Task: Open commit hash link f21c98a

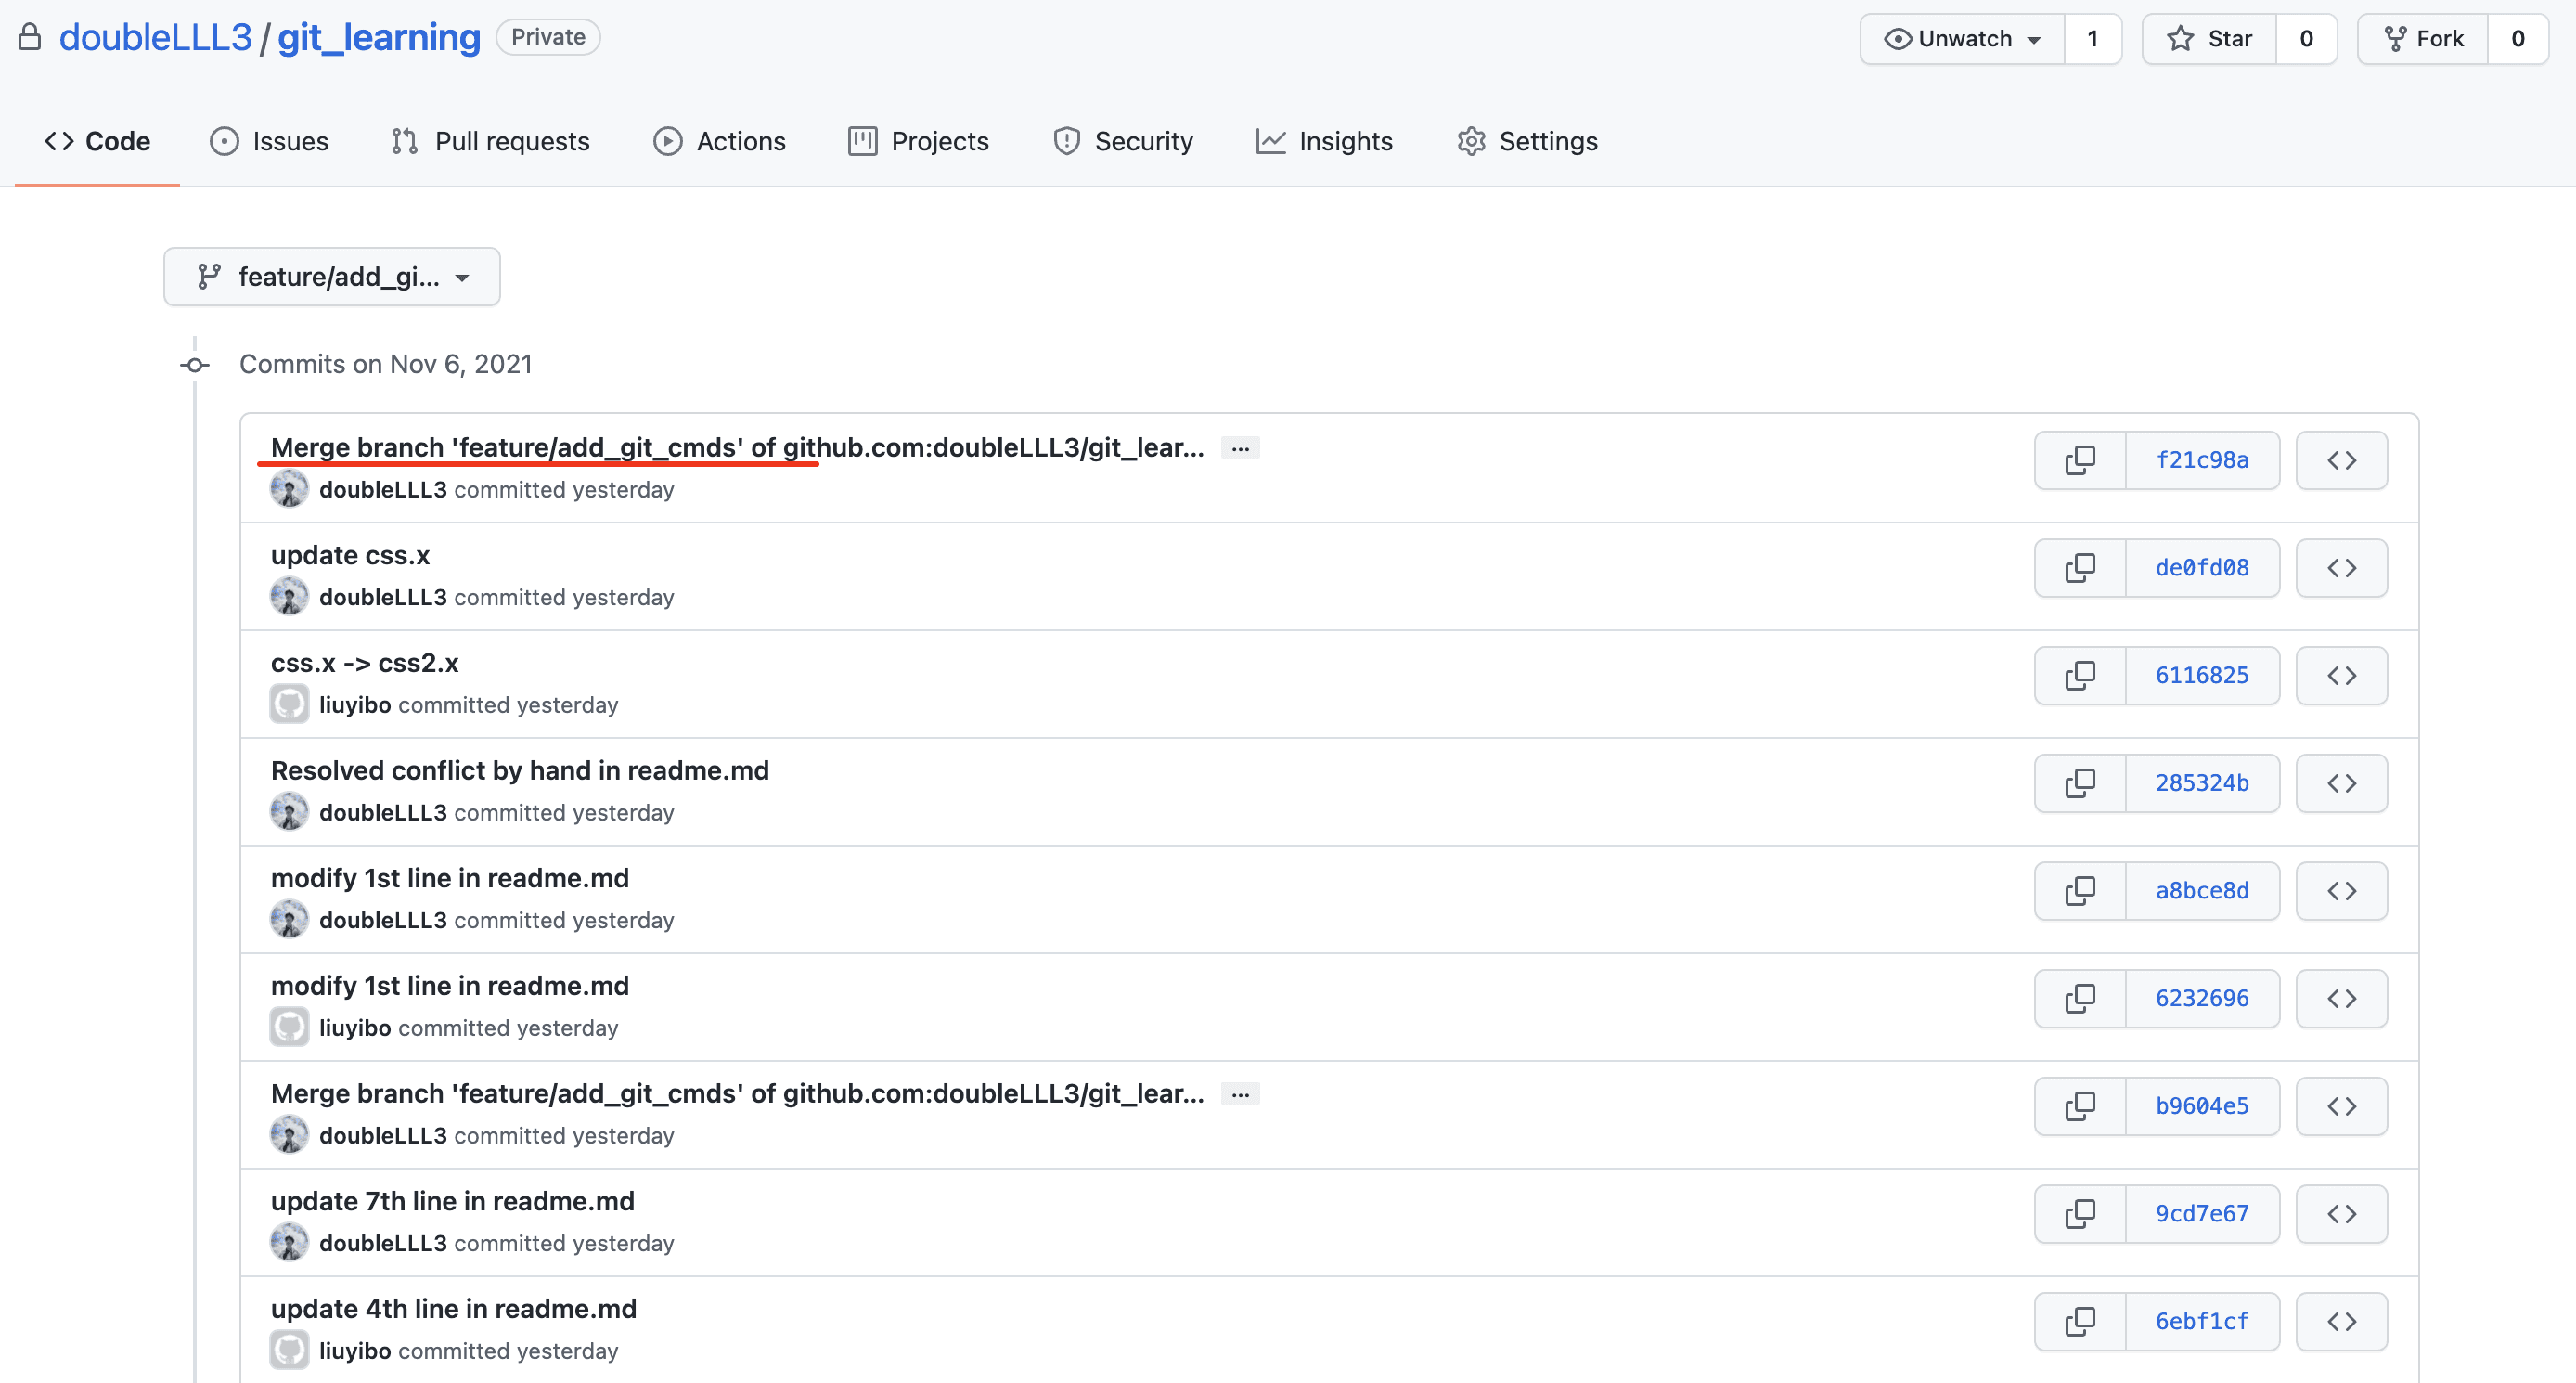Action: (2202, 460)
